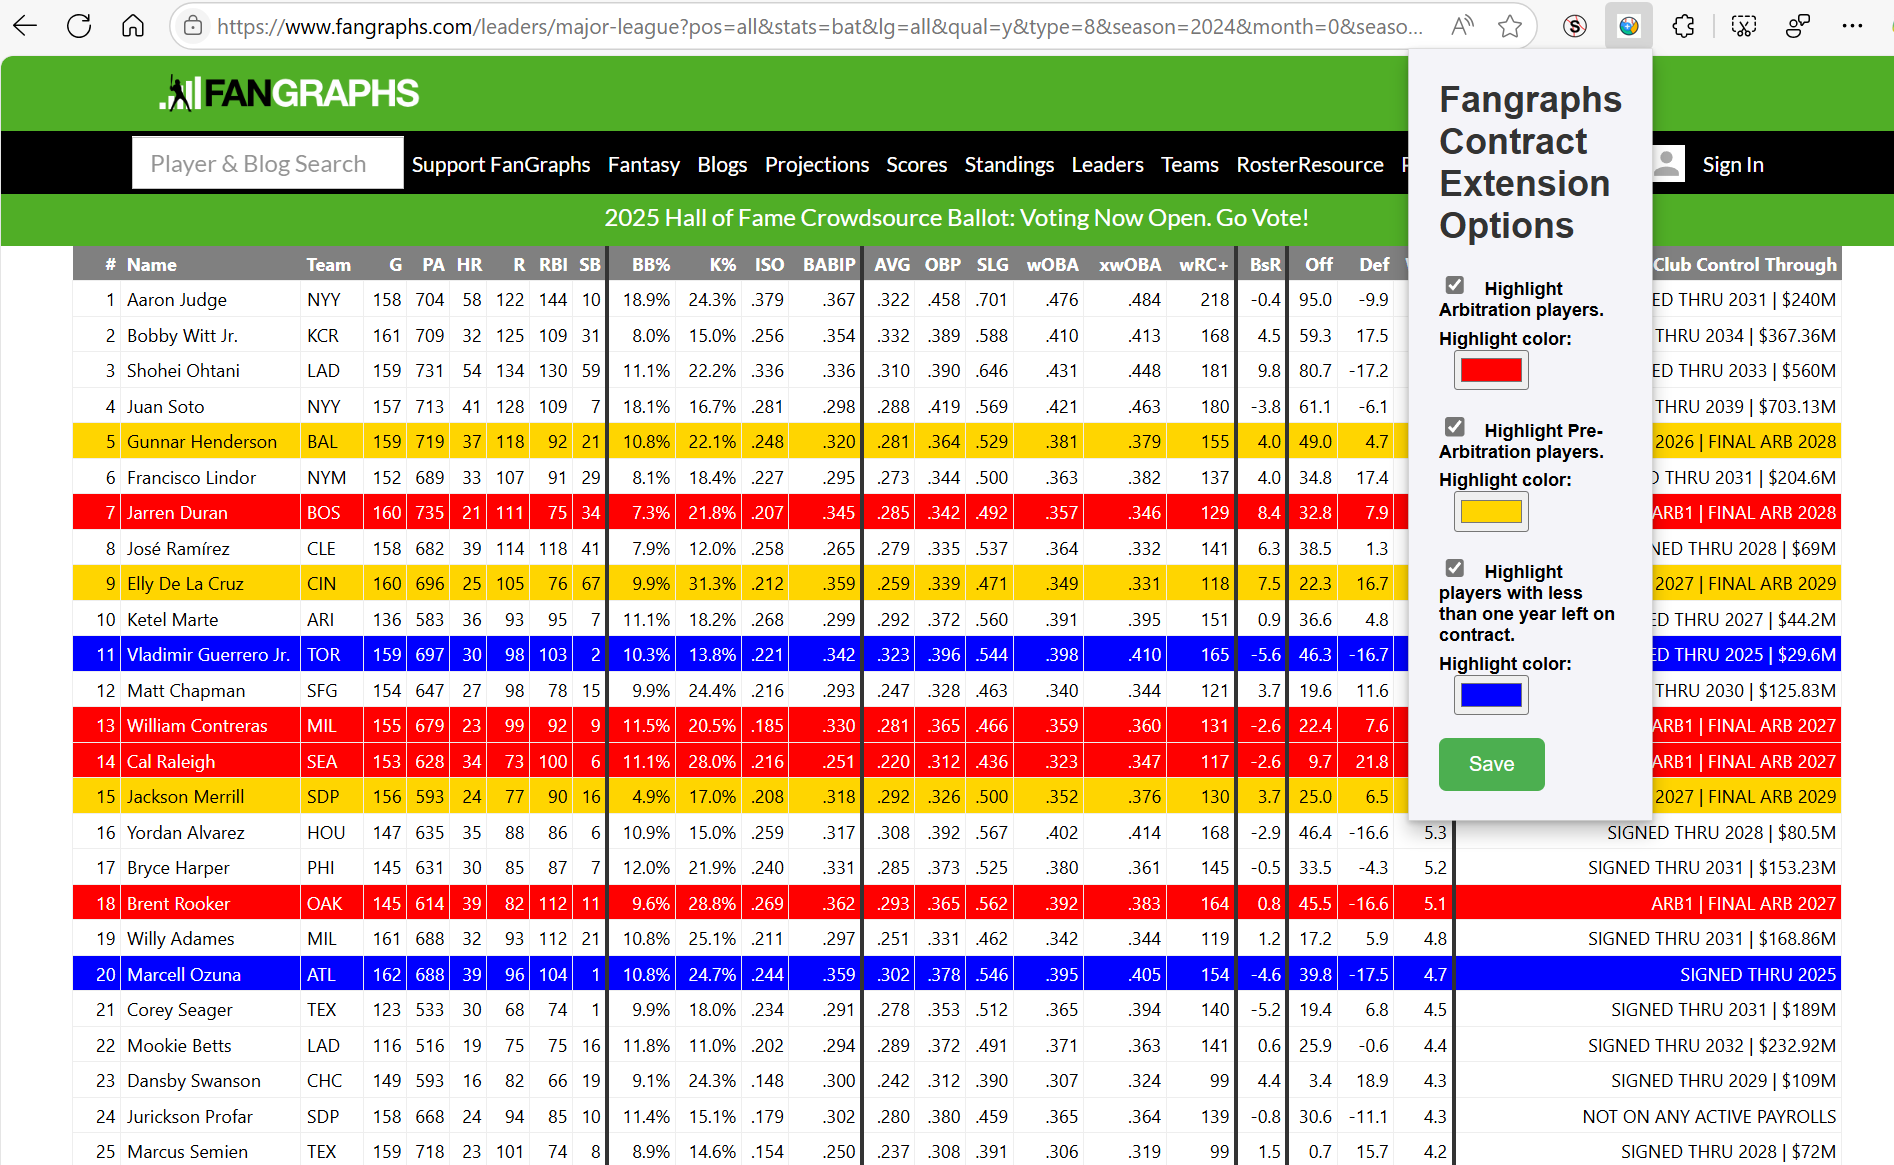
Task: Open browser Settings and more menu
Action: [1852, 26]
